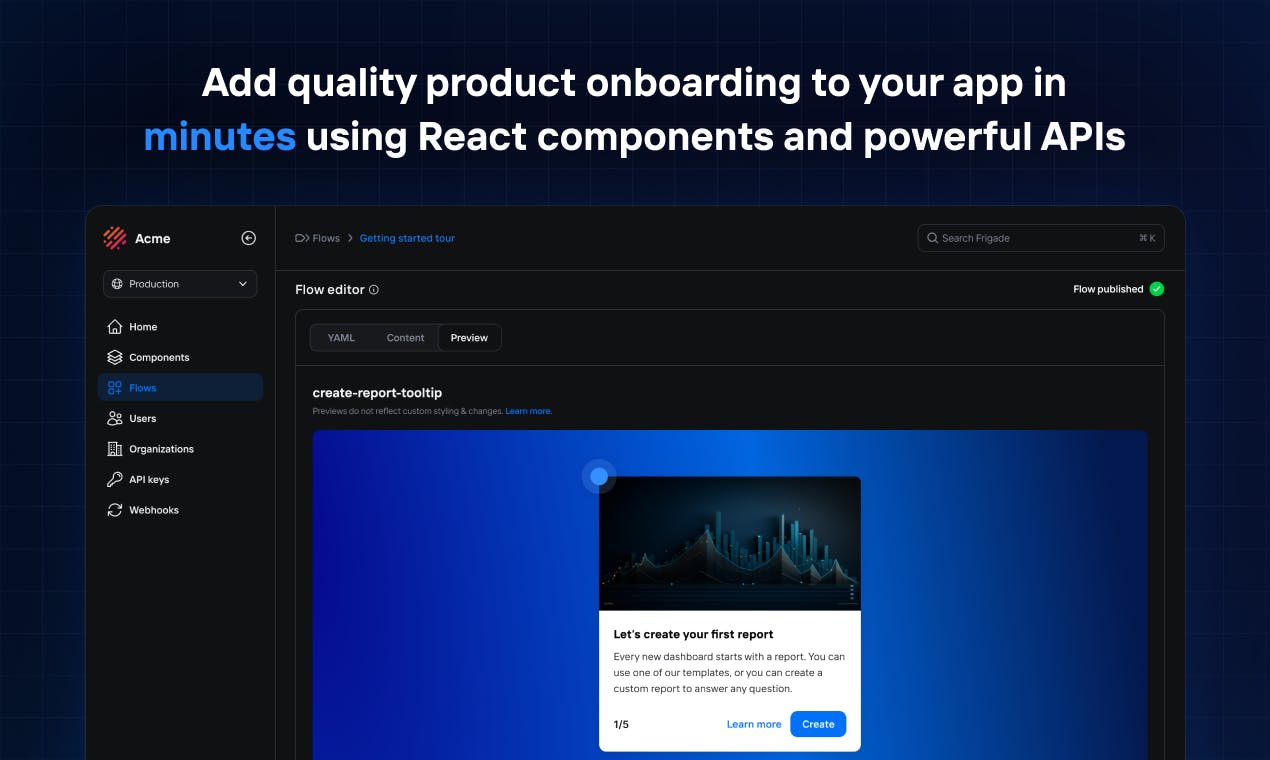This screenshot has width=1270, height=760.
Task: Click Learn more in the tooltip
Action: point(754,724)
